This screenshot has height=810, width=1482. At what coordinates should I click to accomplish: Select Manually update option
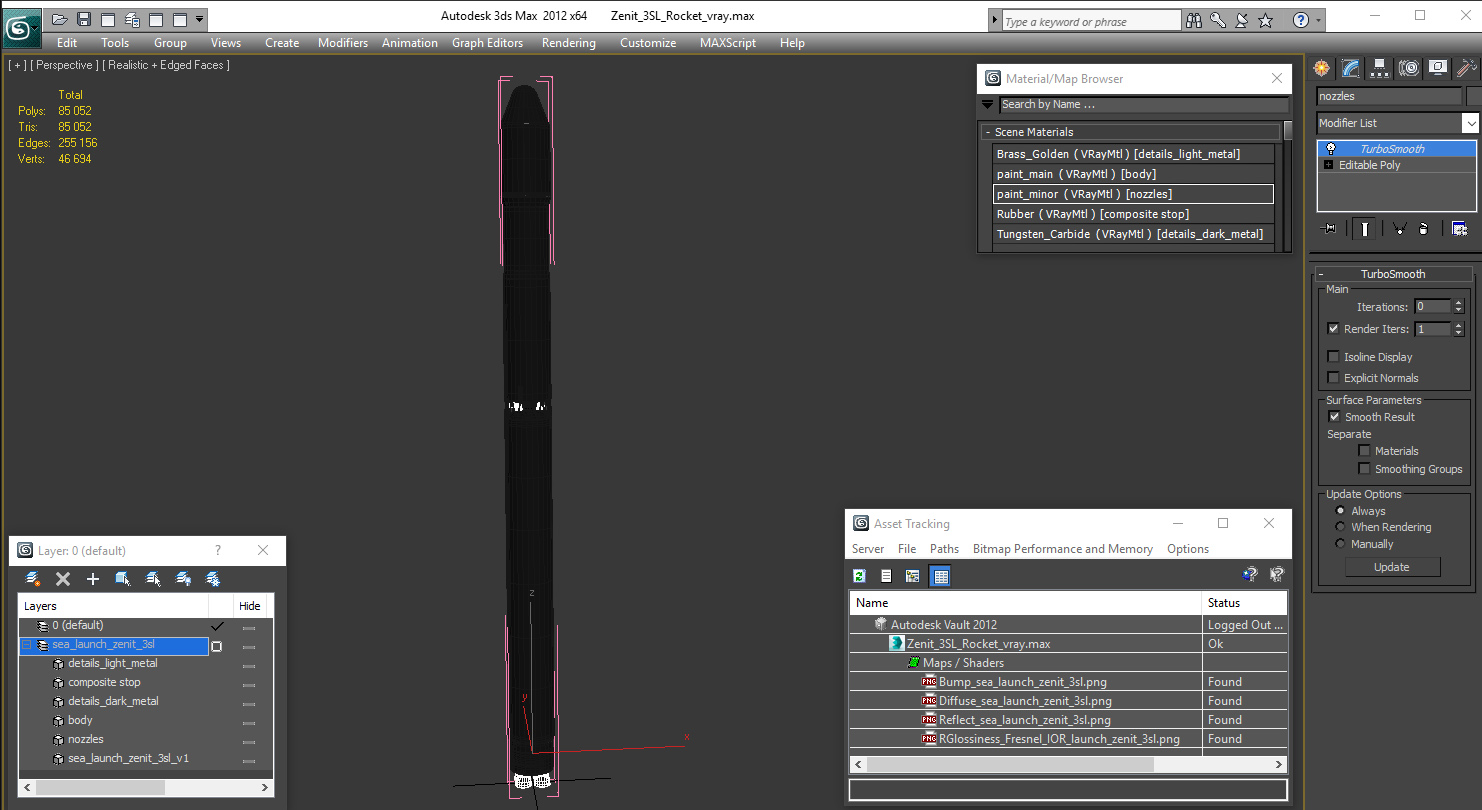click(x=1341, y=544)
